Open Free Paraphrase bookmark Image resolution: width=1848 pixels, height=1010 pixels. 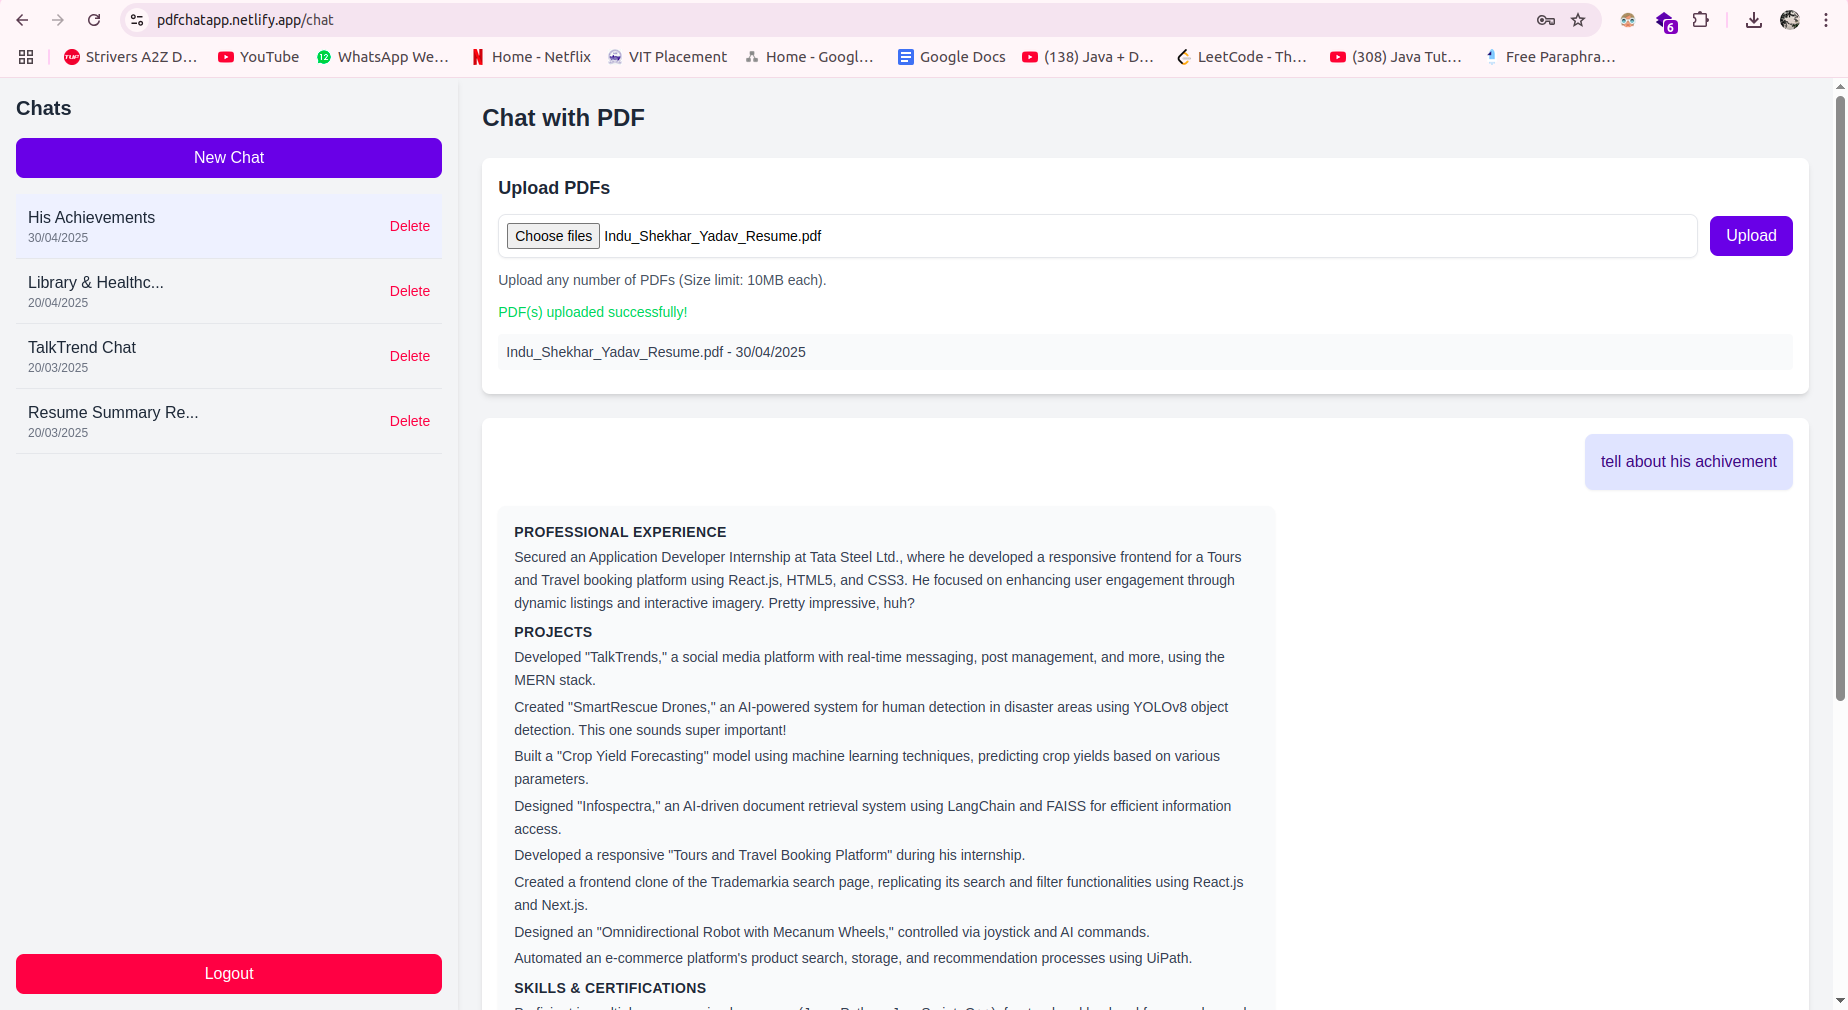pyautogui.click(x=1550, y=57)
